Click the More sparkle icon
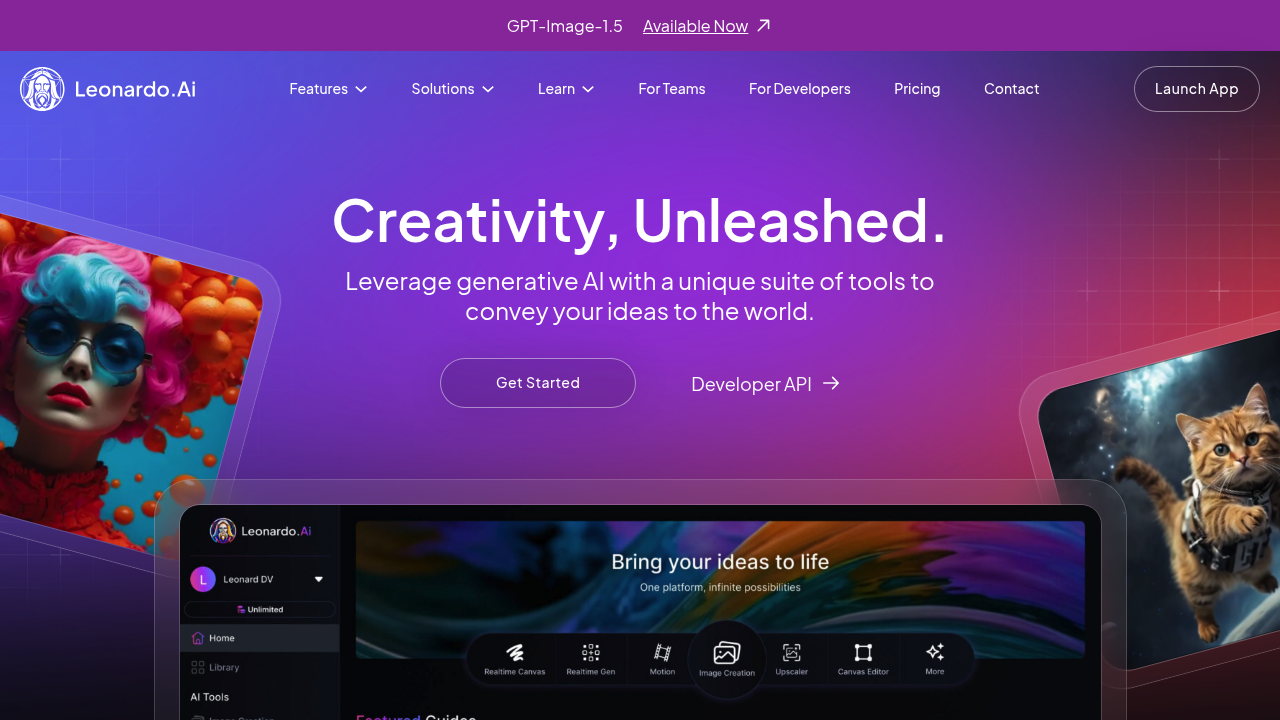The image size is (1280, 720). pos(935,652)
